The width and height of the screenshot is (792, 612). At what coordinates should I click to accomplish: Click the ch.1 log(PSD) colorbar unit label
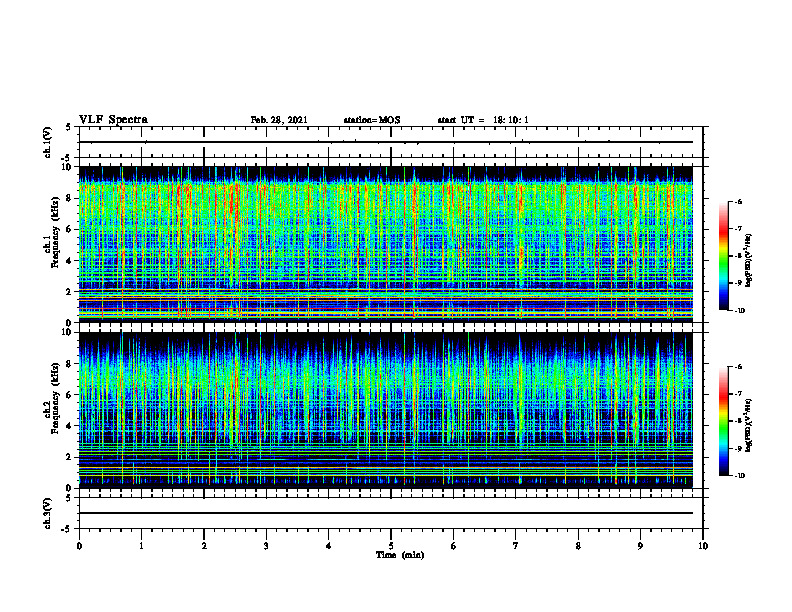click(x=749, y=261)
